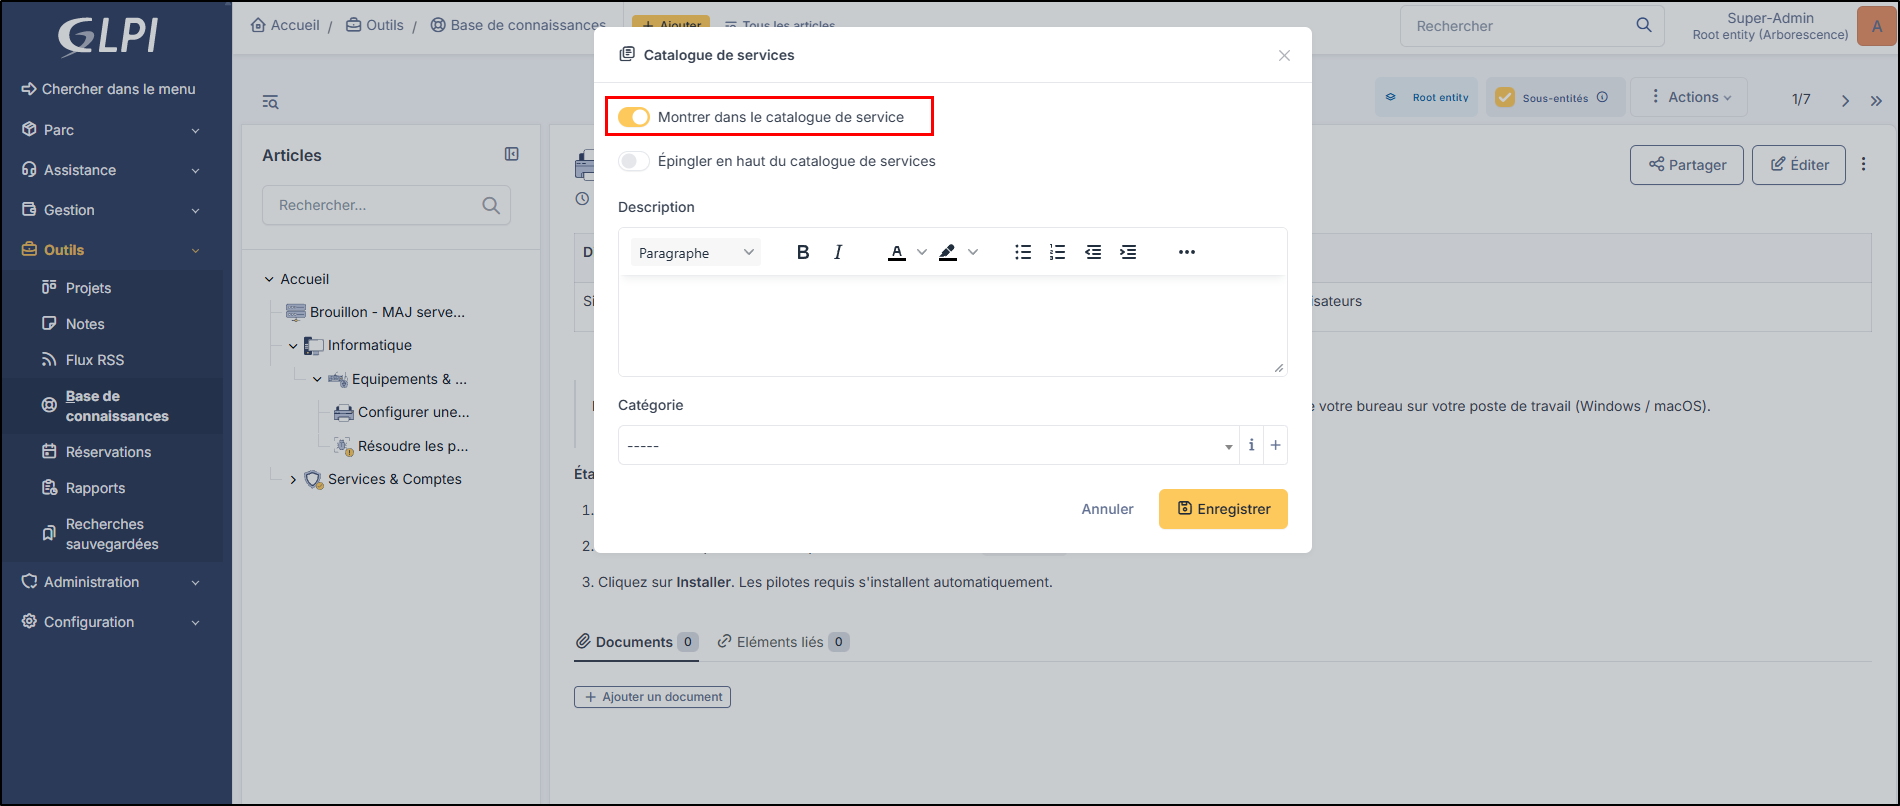
Task: Enable Épingler en haut du catalogue toggle
Action: click(x=634, y=161)
